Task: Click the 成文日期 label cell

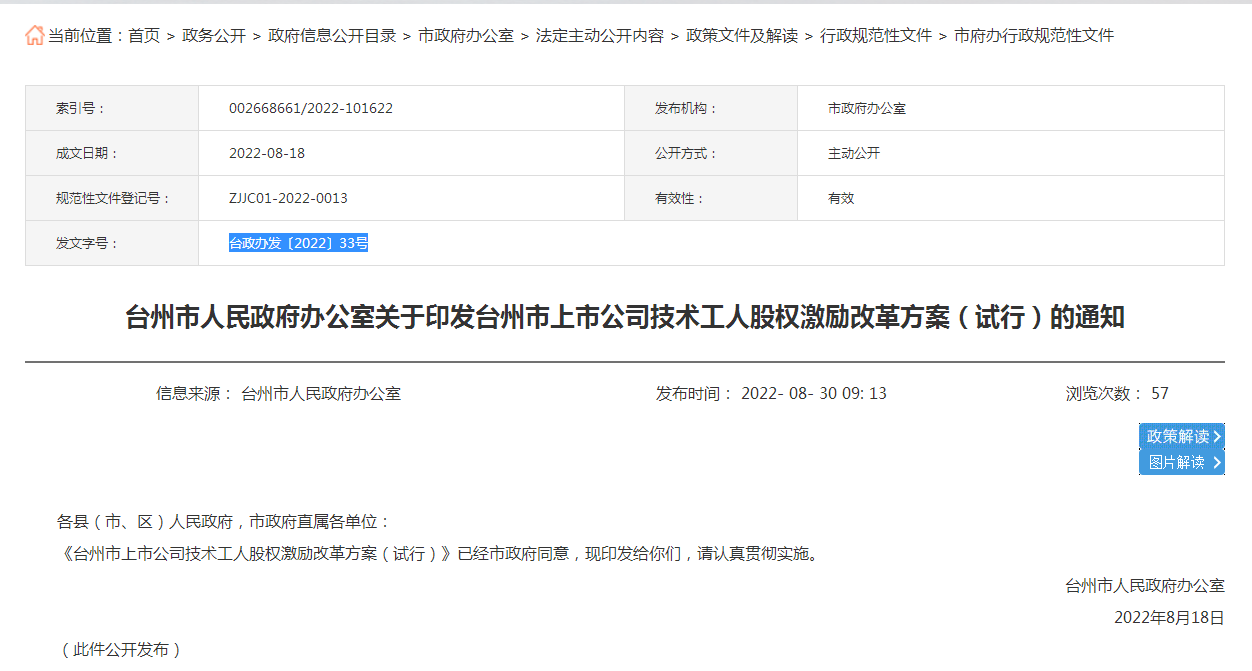Action: click(x=112, y=153)
